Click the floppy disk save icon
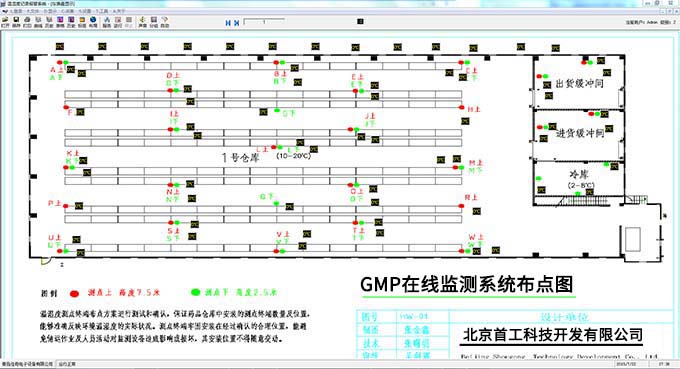This screenshot has width=680, height=369. pyautogui.click(x=16, y=20)
